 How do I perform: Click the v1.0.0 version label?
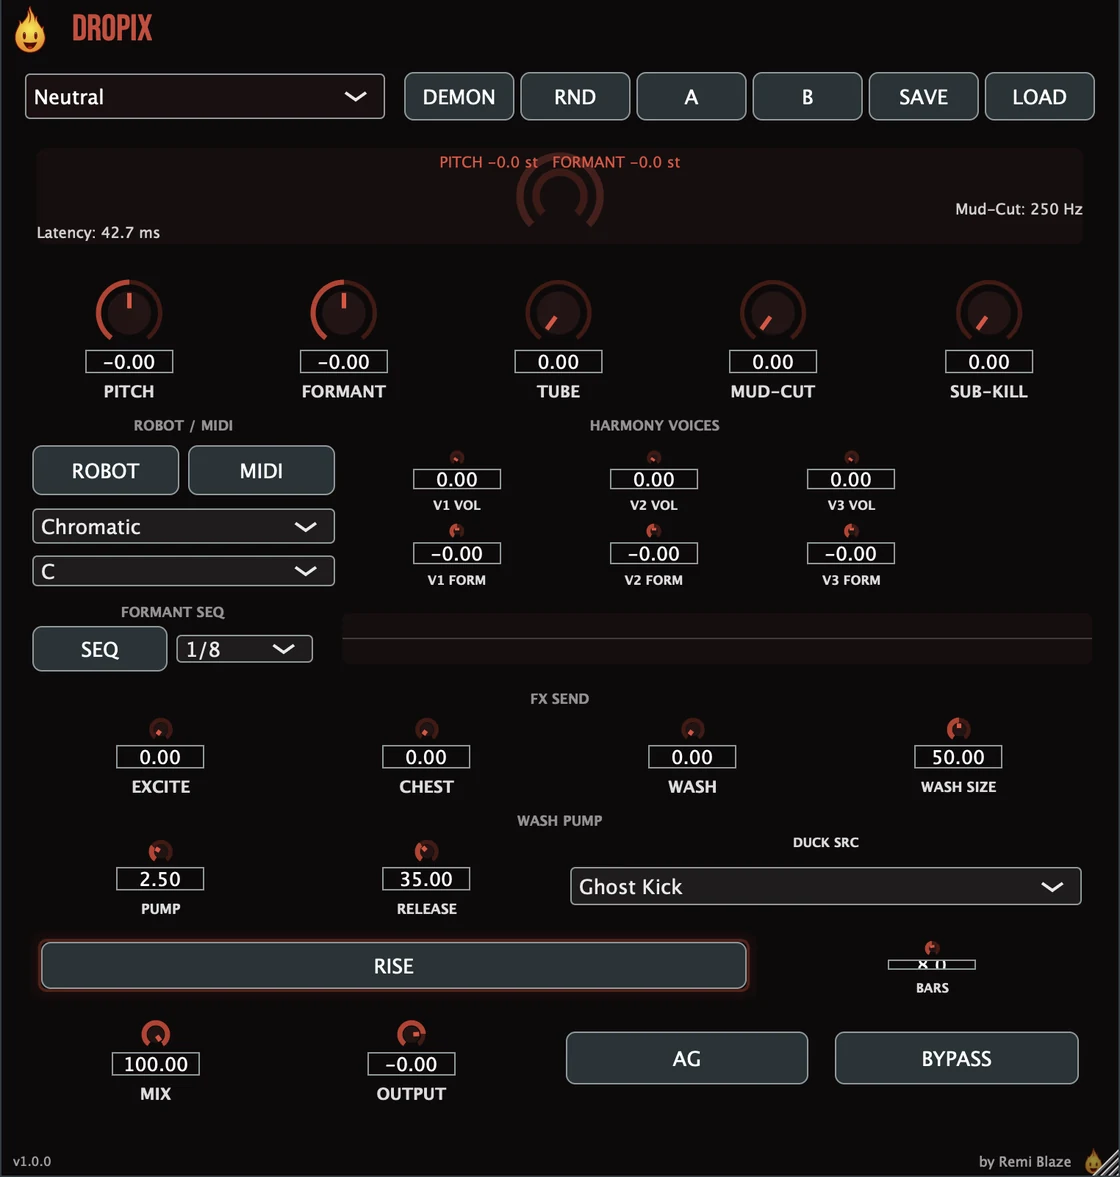coord(32,1161)
